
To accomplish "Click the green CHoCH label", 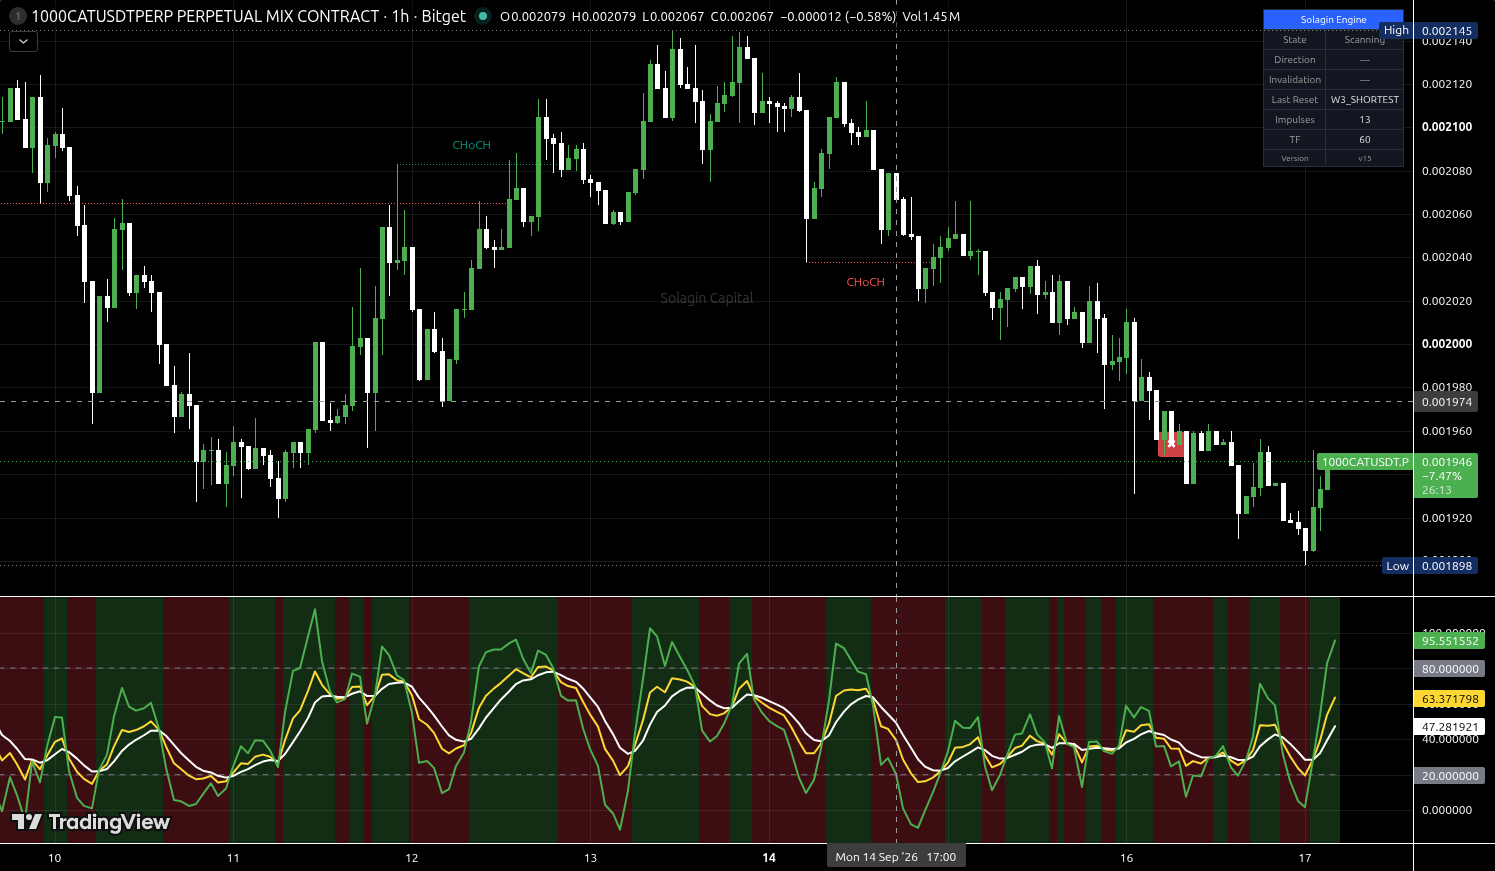I will (471, 145).
